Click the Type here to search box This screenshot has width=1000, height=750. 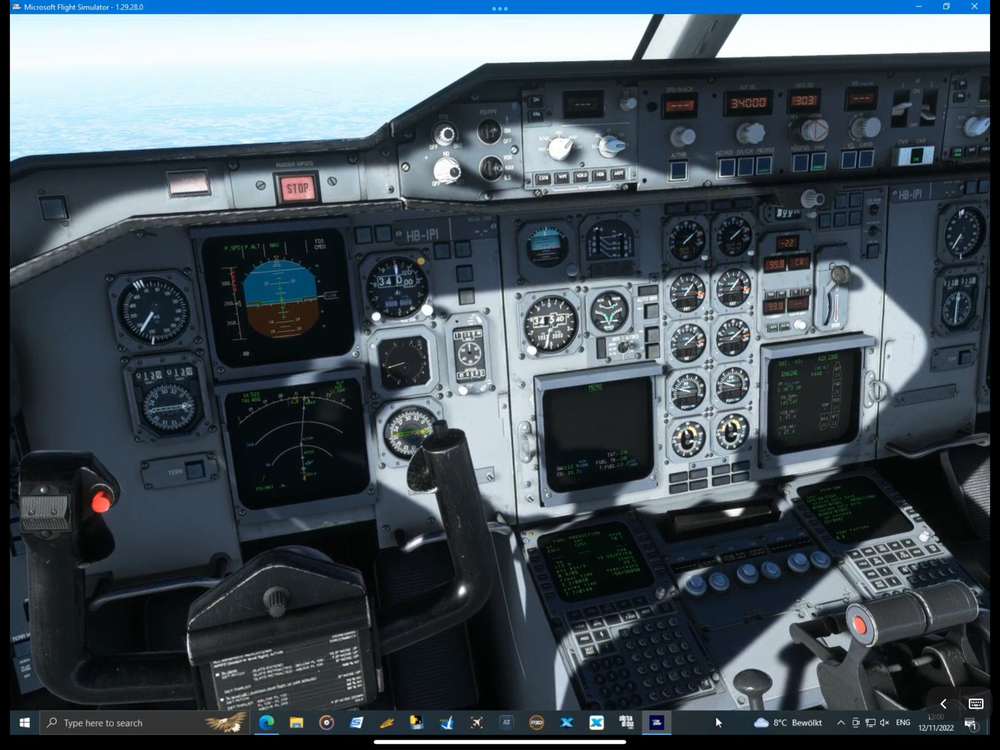pyautogui.click(x=125, y=722)
